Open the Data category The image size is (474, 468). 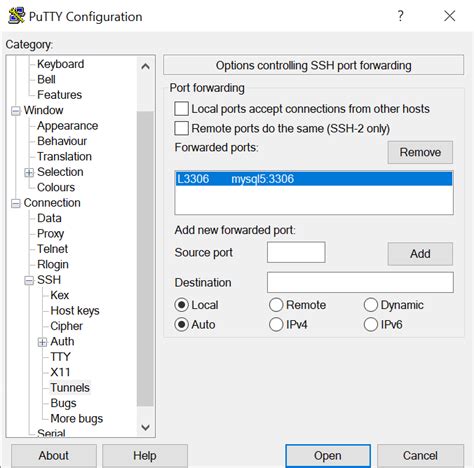pyautogui.click(x=49, y=218)
